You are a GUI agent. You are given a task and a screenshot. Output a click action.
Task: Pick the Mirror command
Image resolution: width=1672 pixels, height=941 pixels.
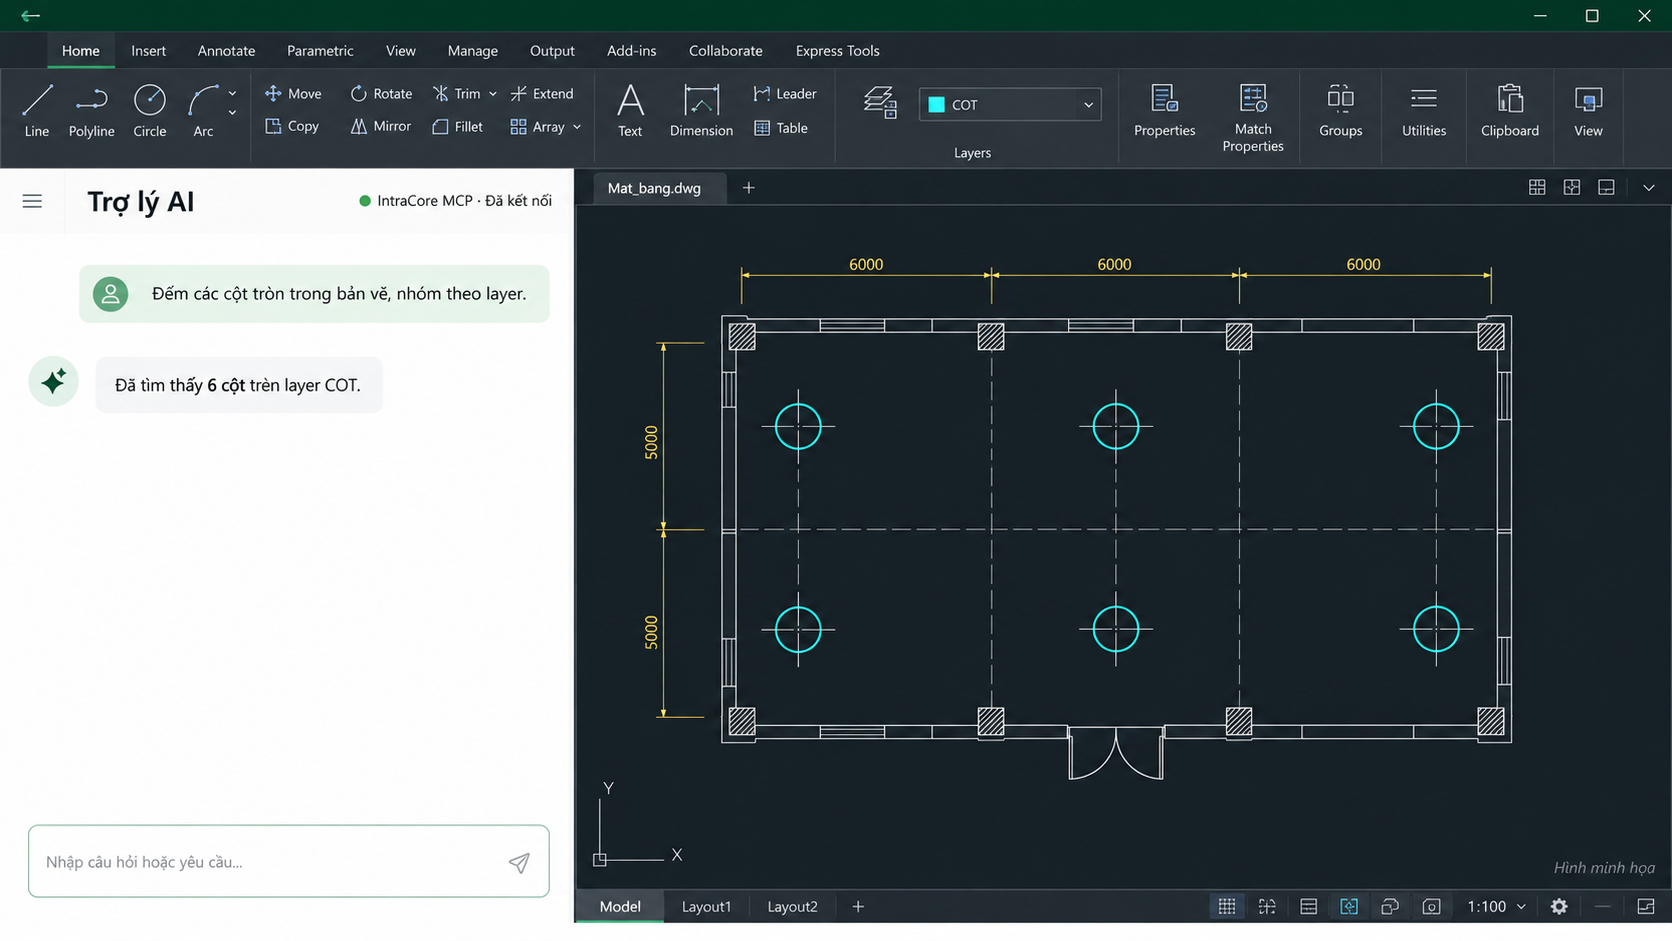point(381,126)
